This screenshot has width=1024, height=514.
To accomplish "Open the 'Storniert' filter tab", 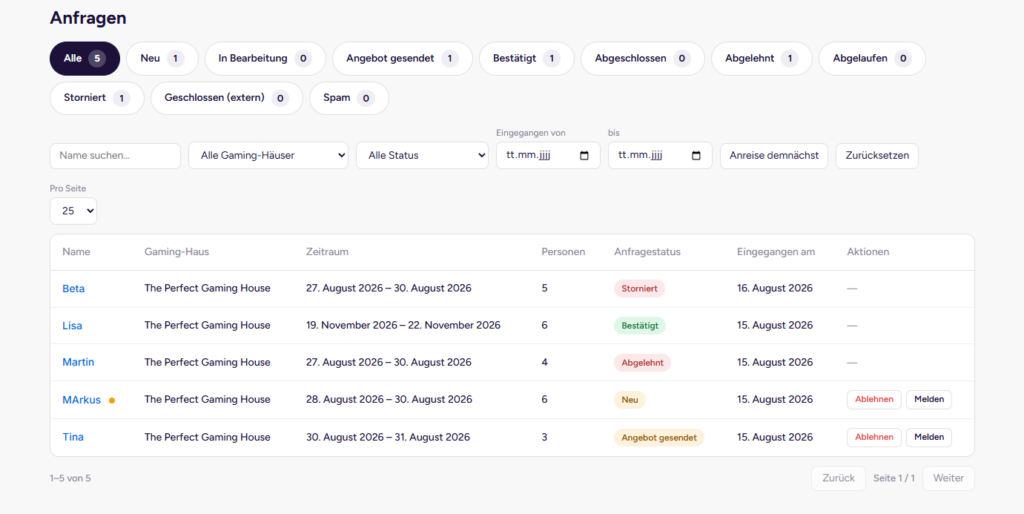I will [x=97, y=98].
